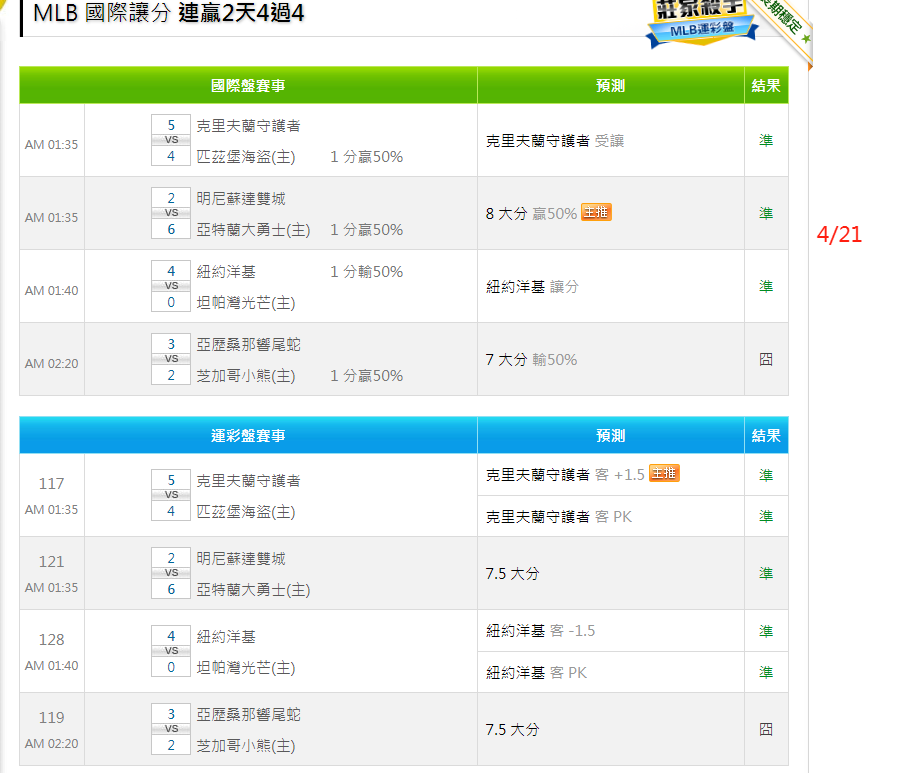
Task: Click the AM 01:35 time of the 國際盤 亞特蘭大勇士 game
Action: point(51,217)
